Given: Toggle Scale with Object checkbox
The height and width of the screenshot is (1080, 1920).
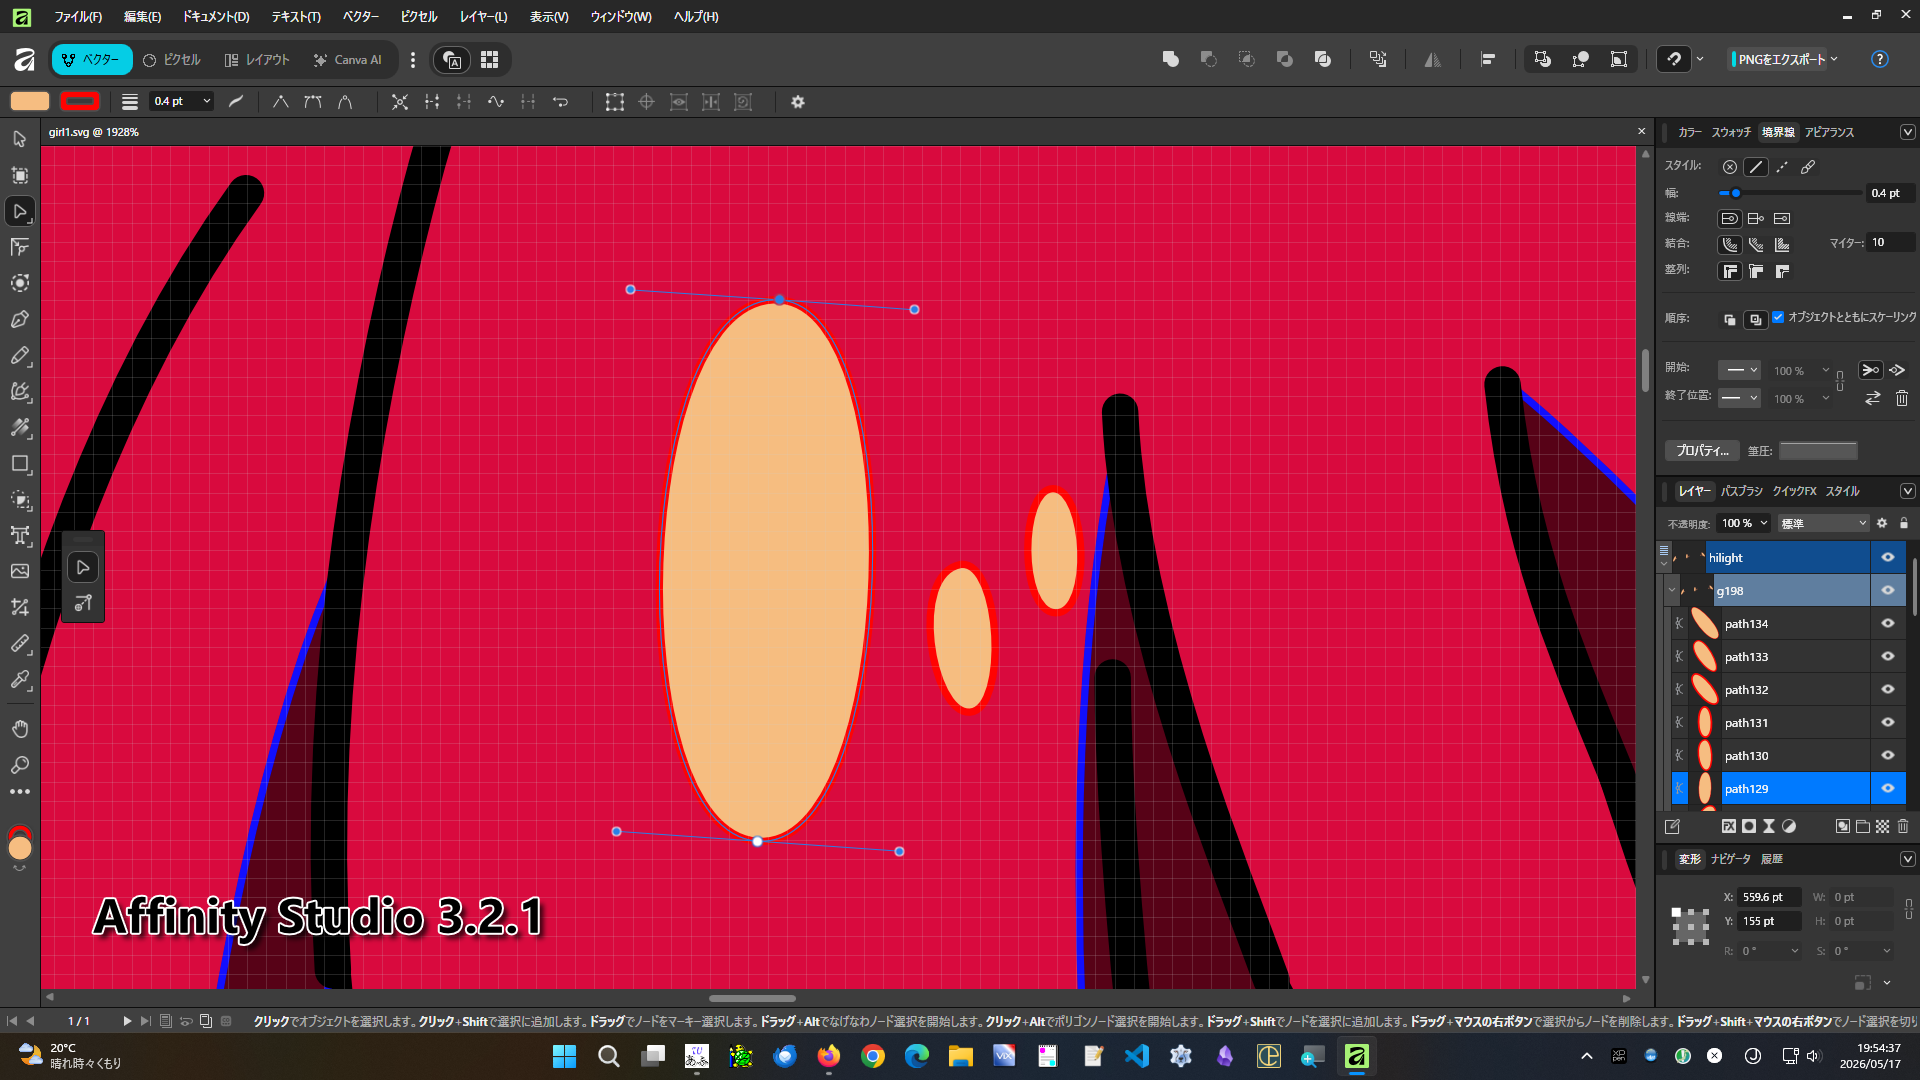Looking at the screenshot, I should (1778, 318).
